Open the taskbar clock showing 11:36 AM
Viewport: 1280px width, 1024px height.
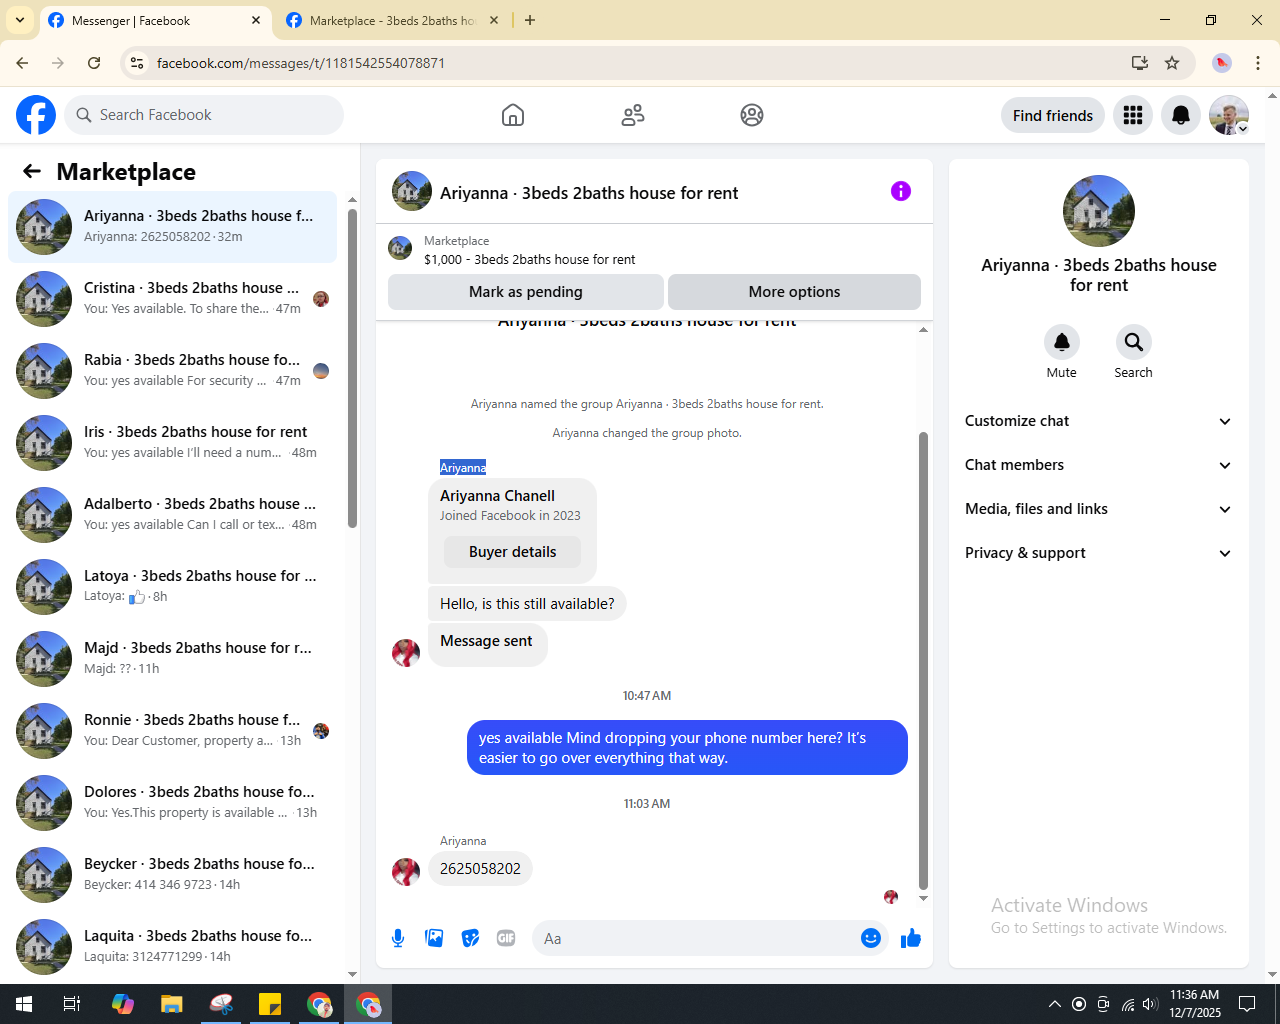1195,1004
